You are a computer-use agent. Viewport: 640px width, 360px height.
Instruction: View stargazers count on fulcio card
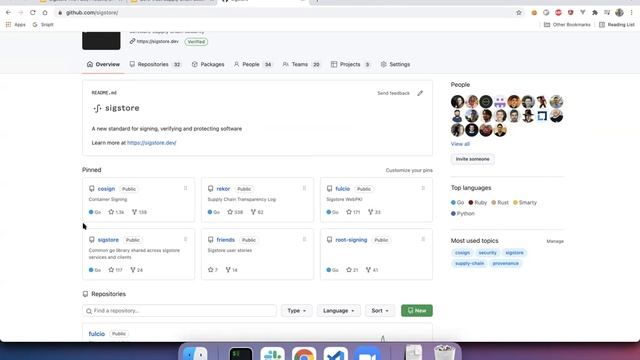[x=353, y=212]
